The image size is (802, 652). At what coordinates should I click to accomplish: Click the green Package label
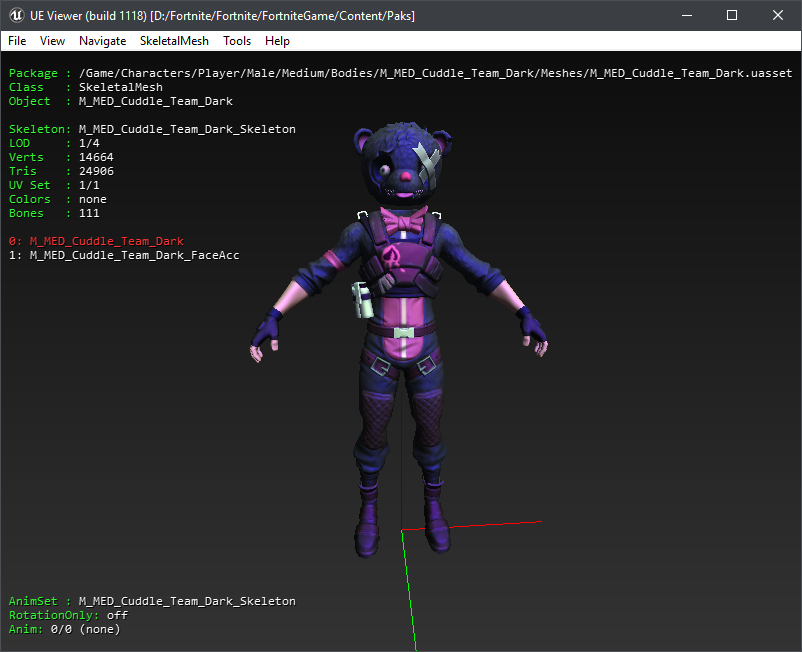pos(33,73)
